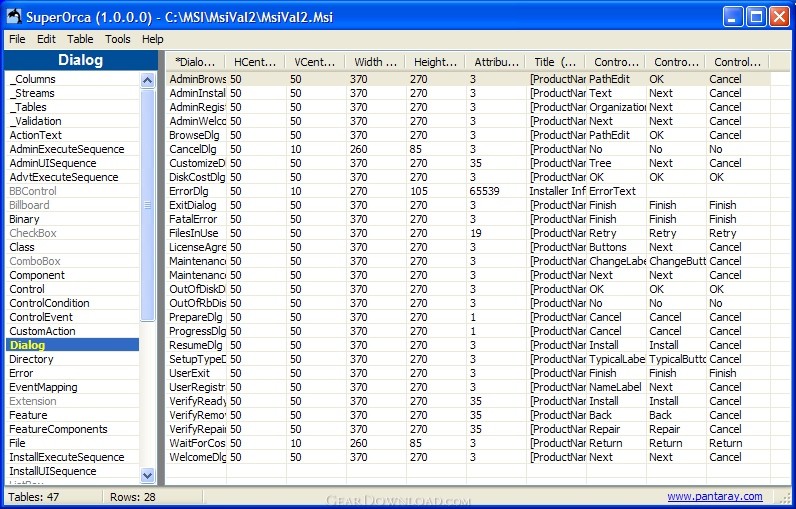This screenshot has height=509, width=796.
Task: Click the Title column header
Action: [555, 62]
